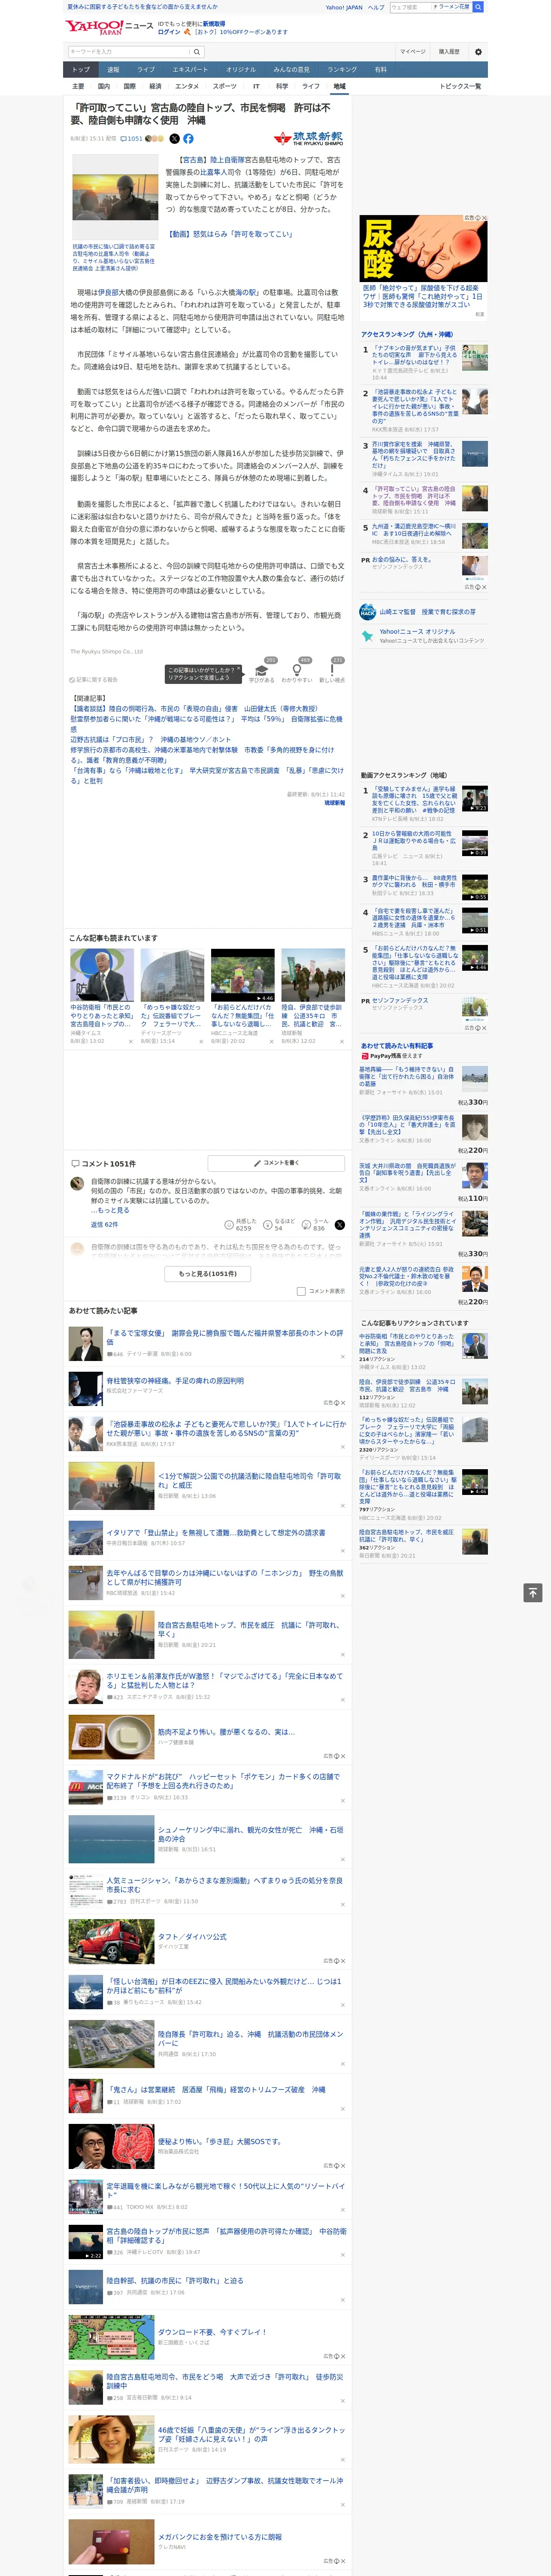The image size is (551, 2576).
Task: Select the 地域 category tab
Action: pyautogui.click(x=340, y=87)
